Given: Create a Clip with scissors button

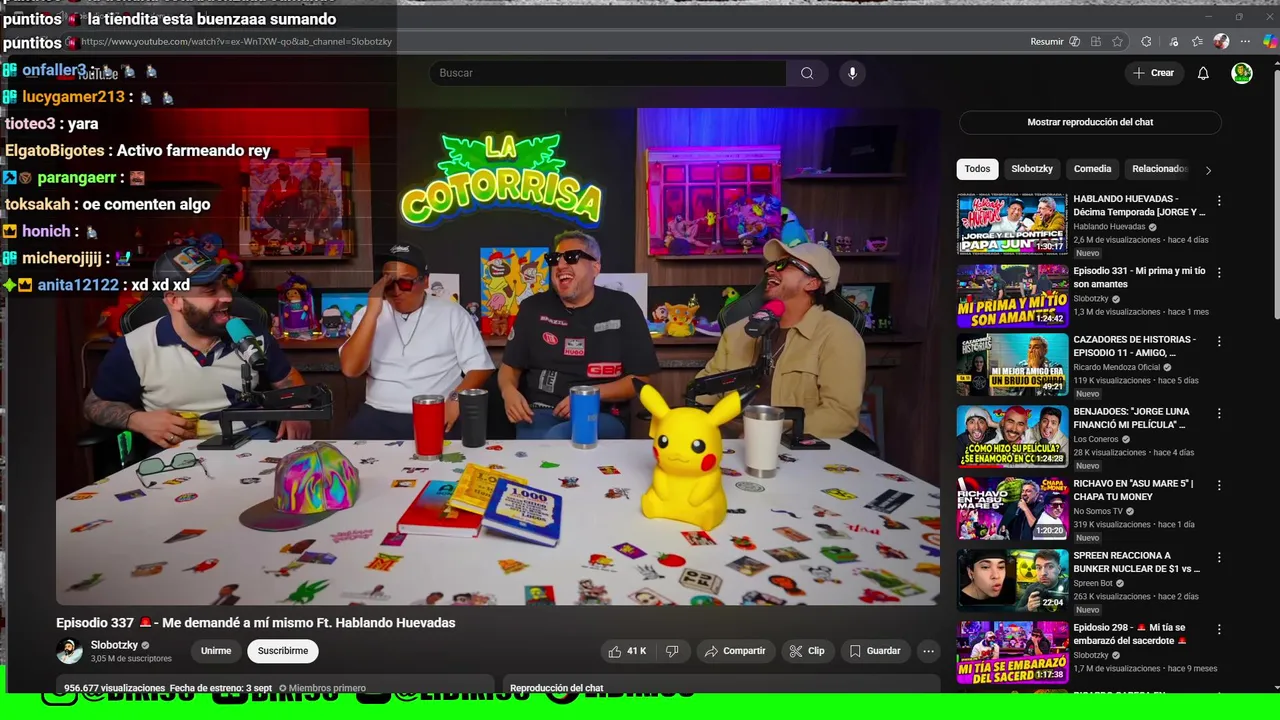Looking at the screenshot, I should [x=807, y=651].
